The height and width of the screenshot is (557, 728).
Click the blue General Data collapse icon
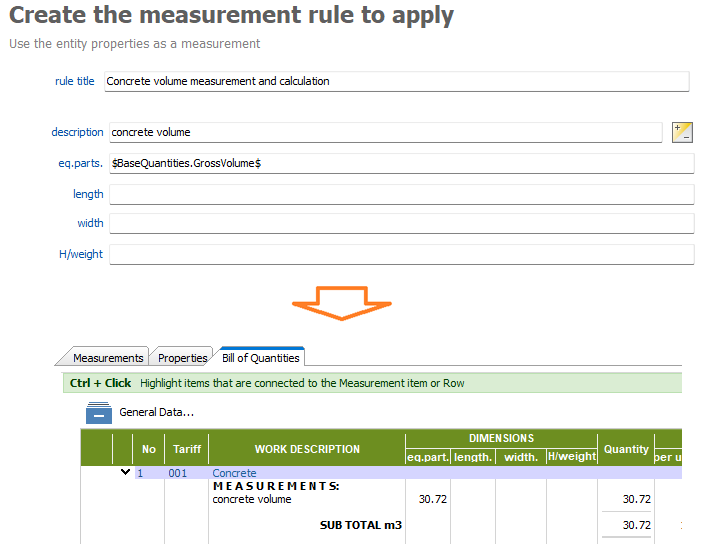tap(98, 412)
